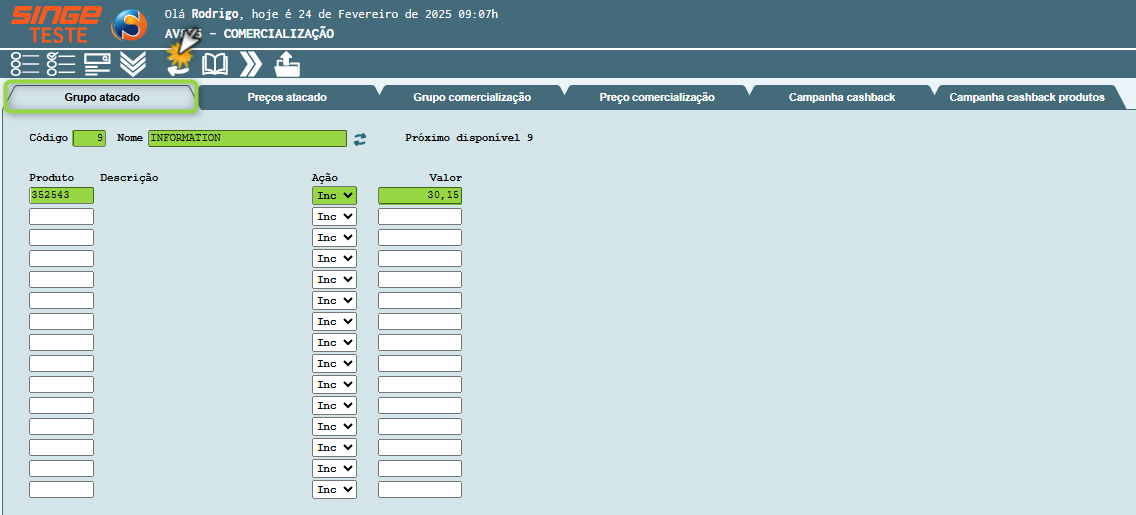Click the swap arrows beside Nome field
The width and height of the screenshot is (1136, 515).
(x=360, y=139)
